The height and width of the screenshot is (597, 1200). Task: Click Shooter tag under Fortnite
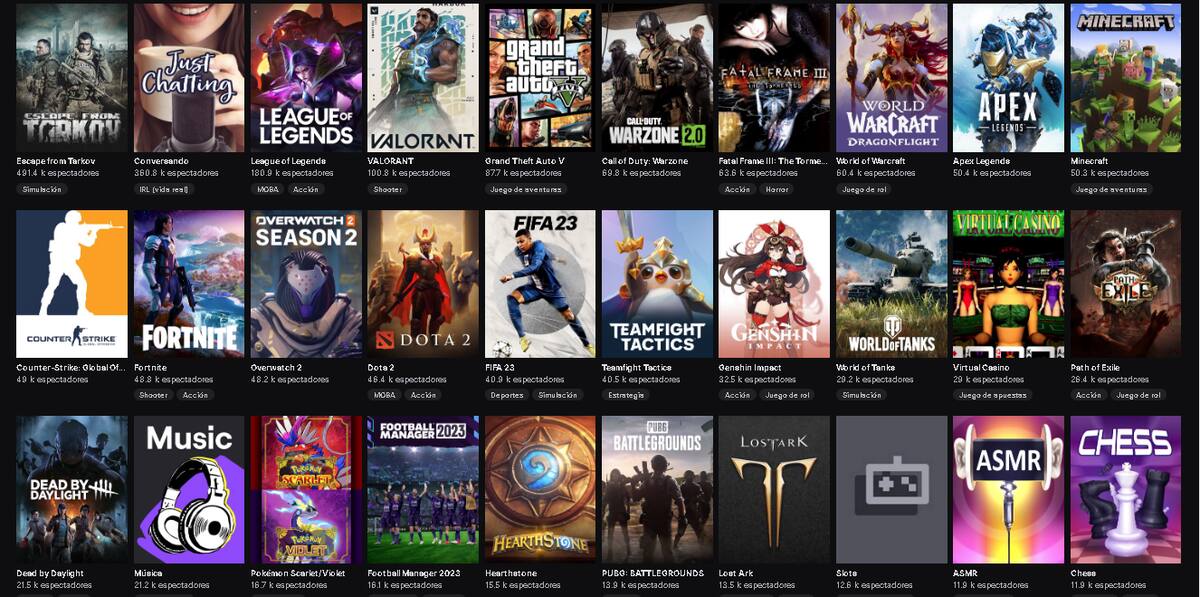[154, 395]
